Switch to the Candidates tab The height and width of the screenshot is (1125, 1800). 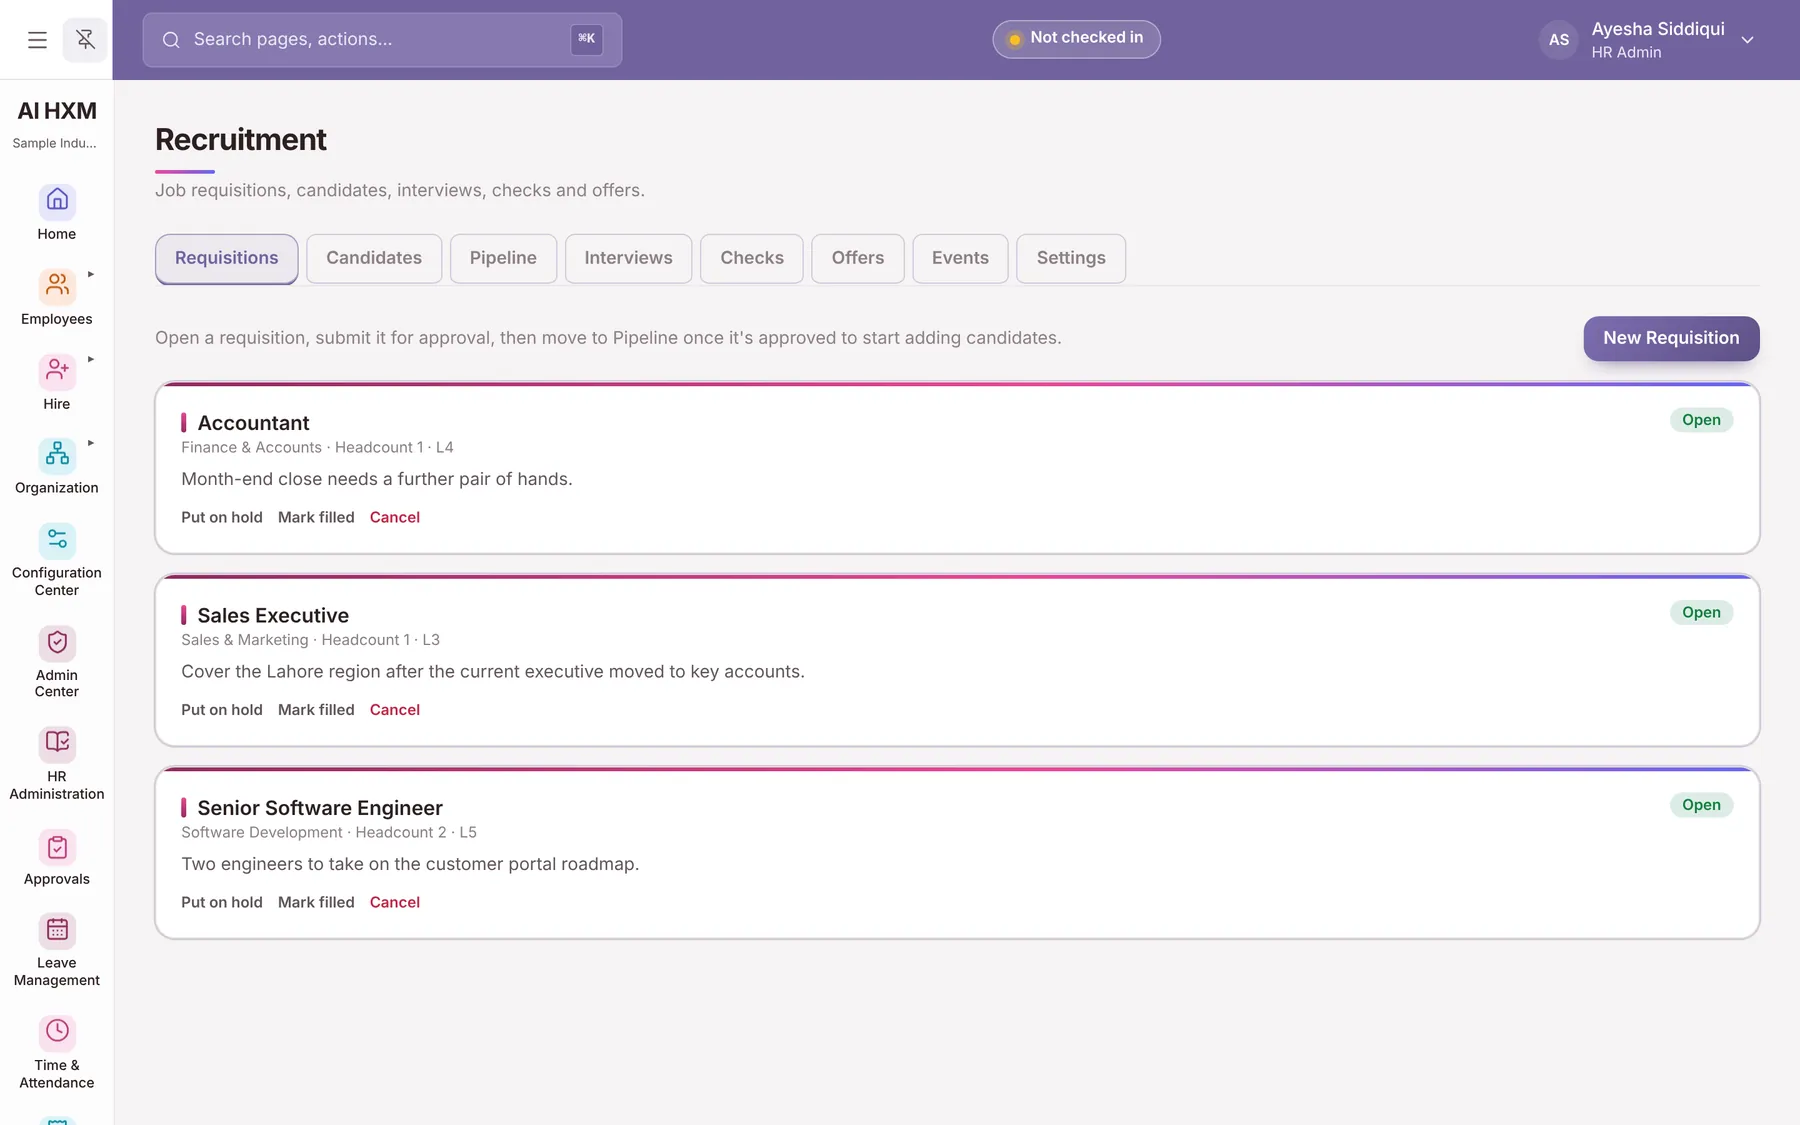pyautogui.click(x=374, y=258)
